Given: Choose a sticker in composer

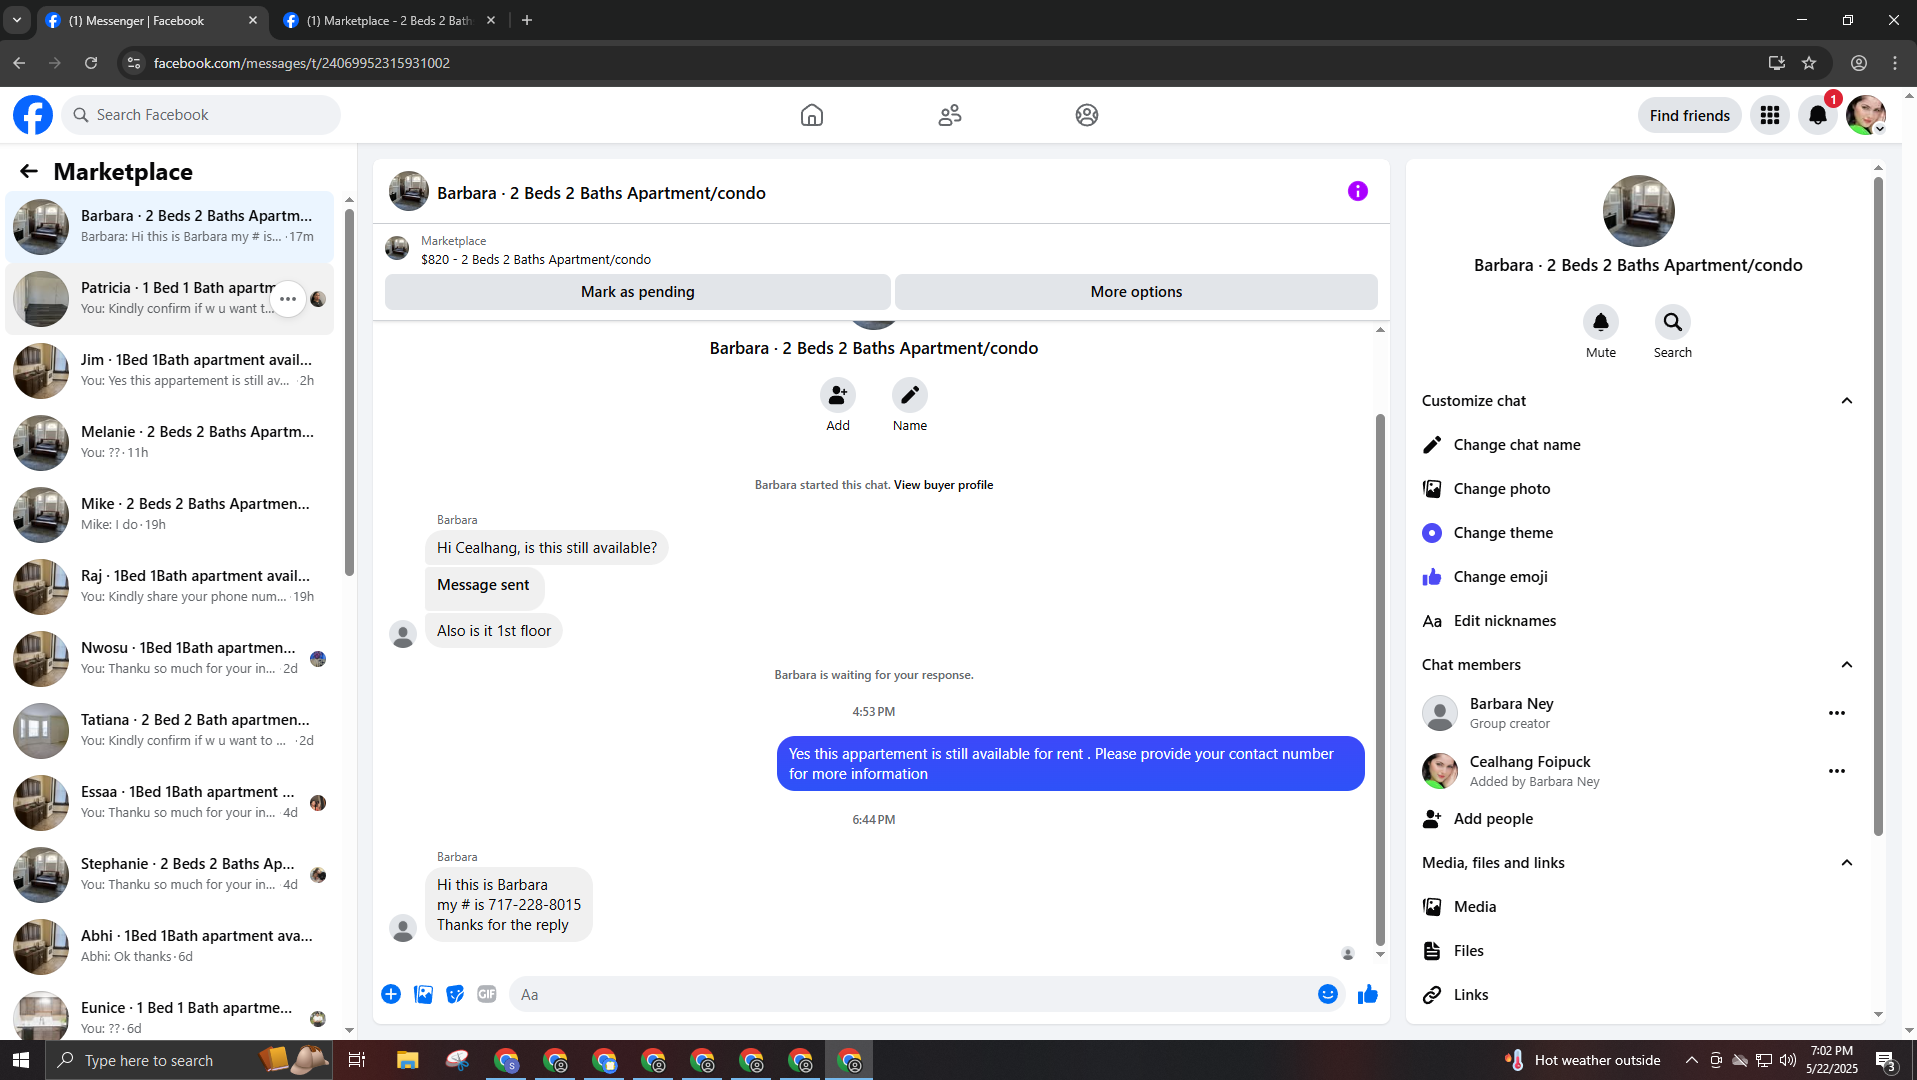Looking at the screenshot, I should coord(455,994).
